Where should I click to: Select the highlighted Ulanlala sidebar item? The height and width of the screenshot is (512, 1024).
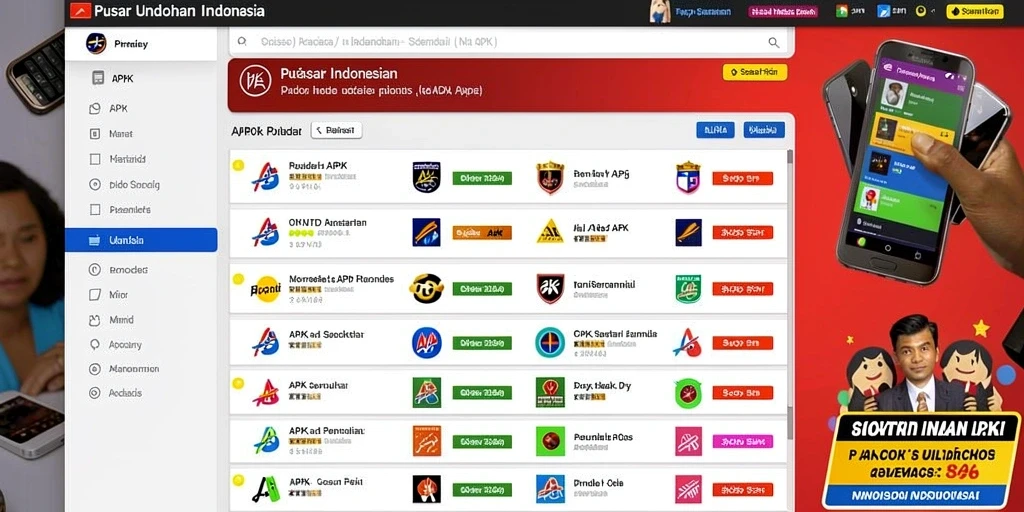click(141, 240)
